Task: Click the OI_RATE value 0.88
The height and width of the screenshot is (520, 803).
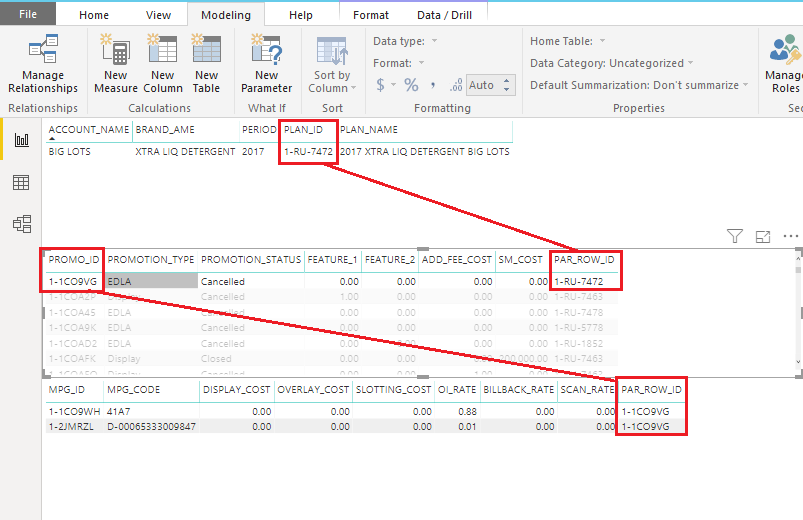Action: (468, 411)
